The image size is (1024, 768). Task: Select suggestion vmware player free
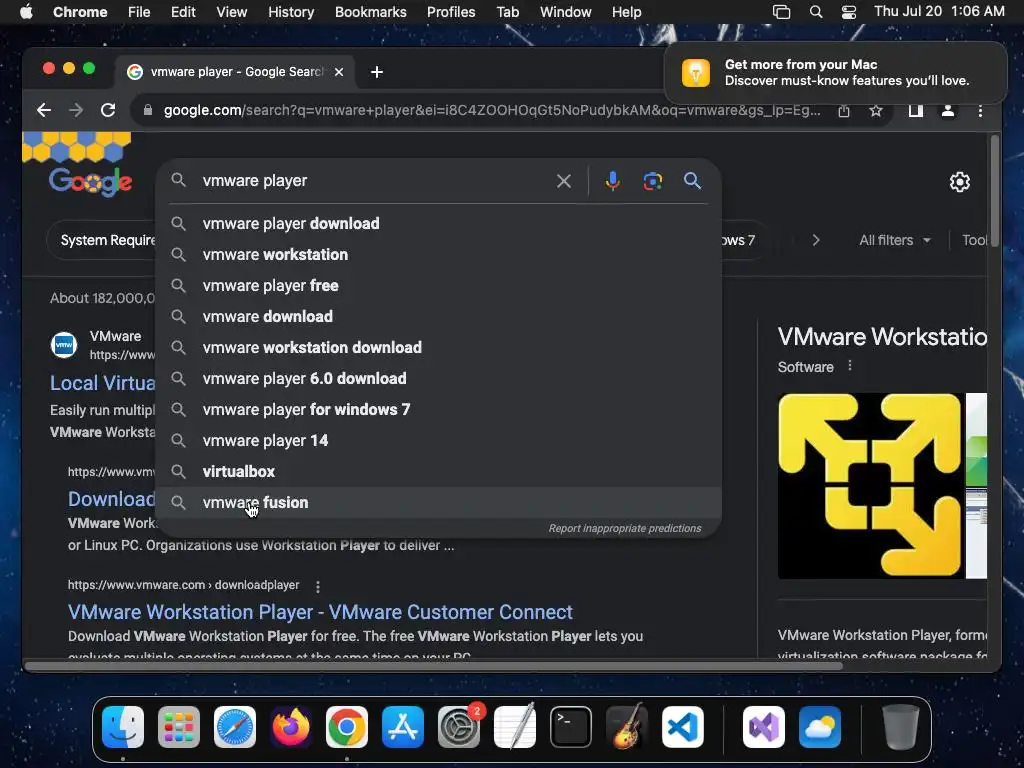pos(438,285)
